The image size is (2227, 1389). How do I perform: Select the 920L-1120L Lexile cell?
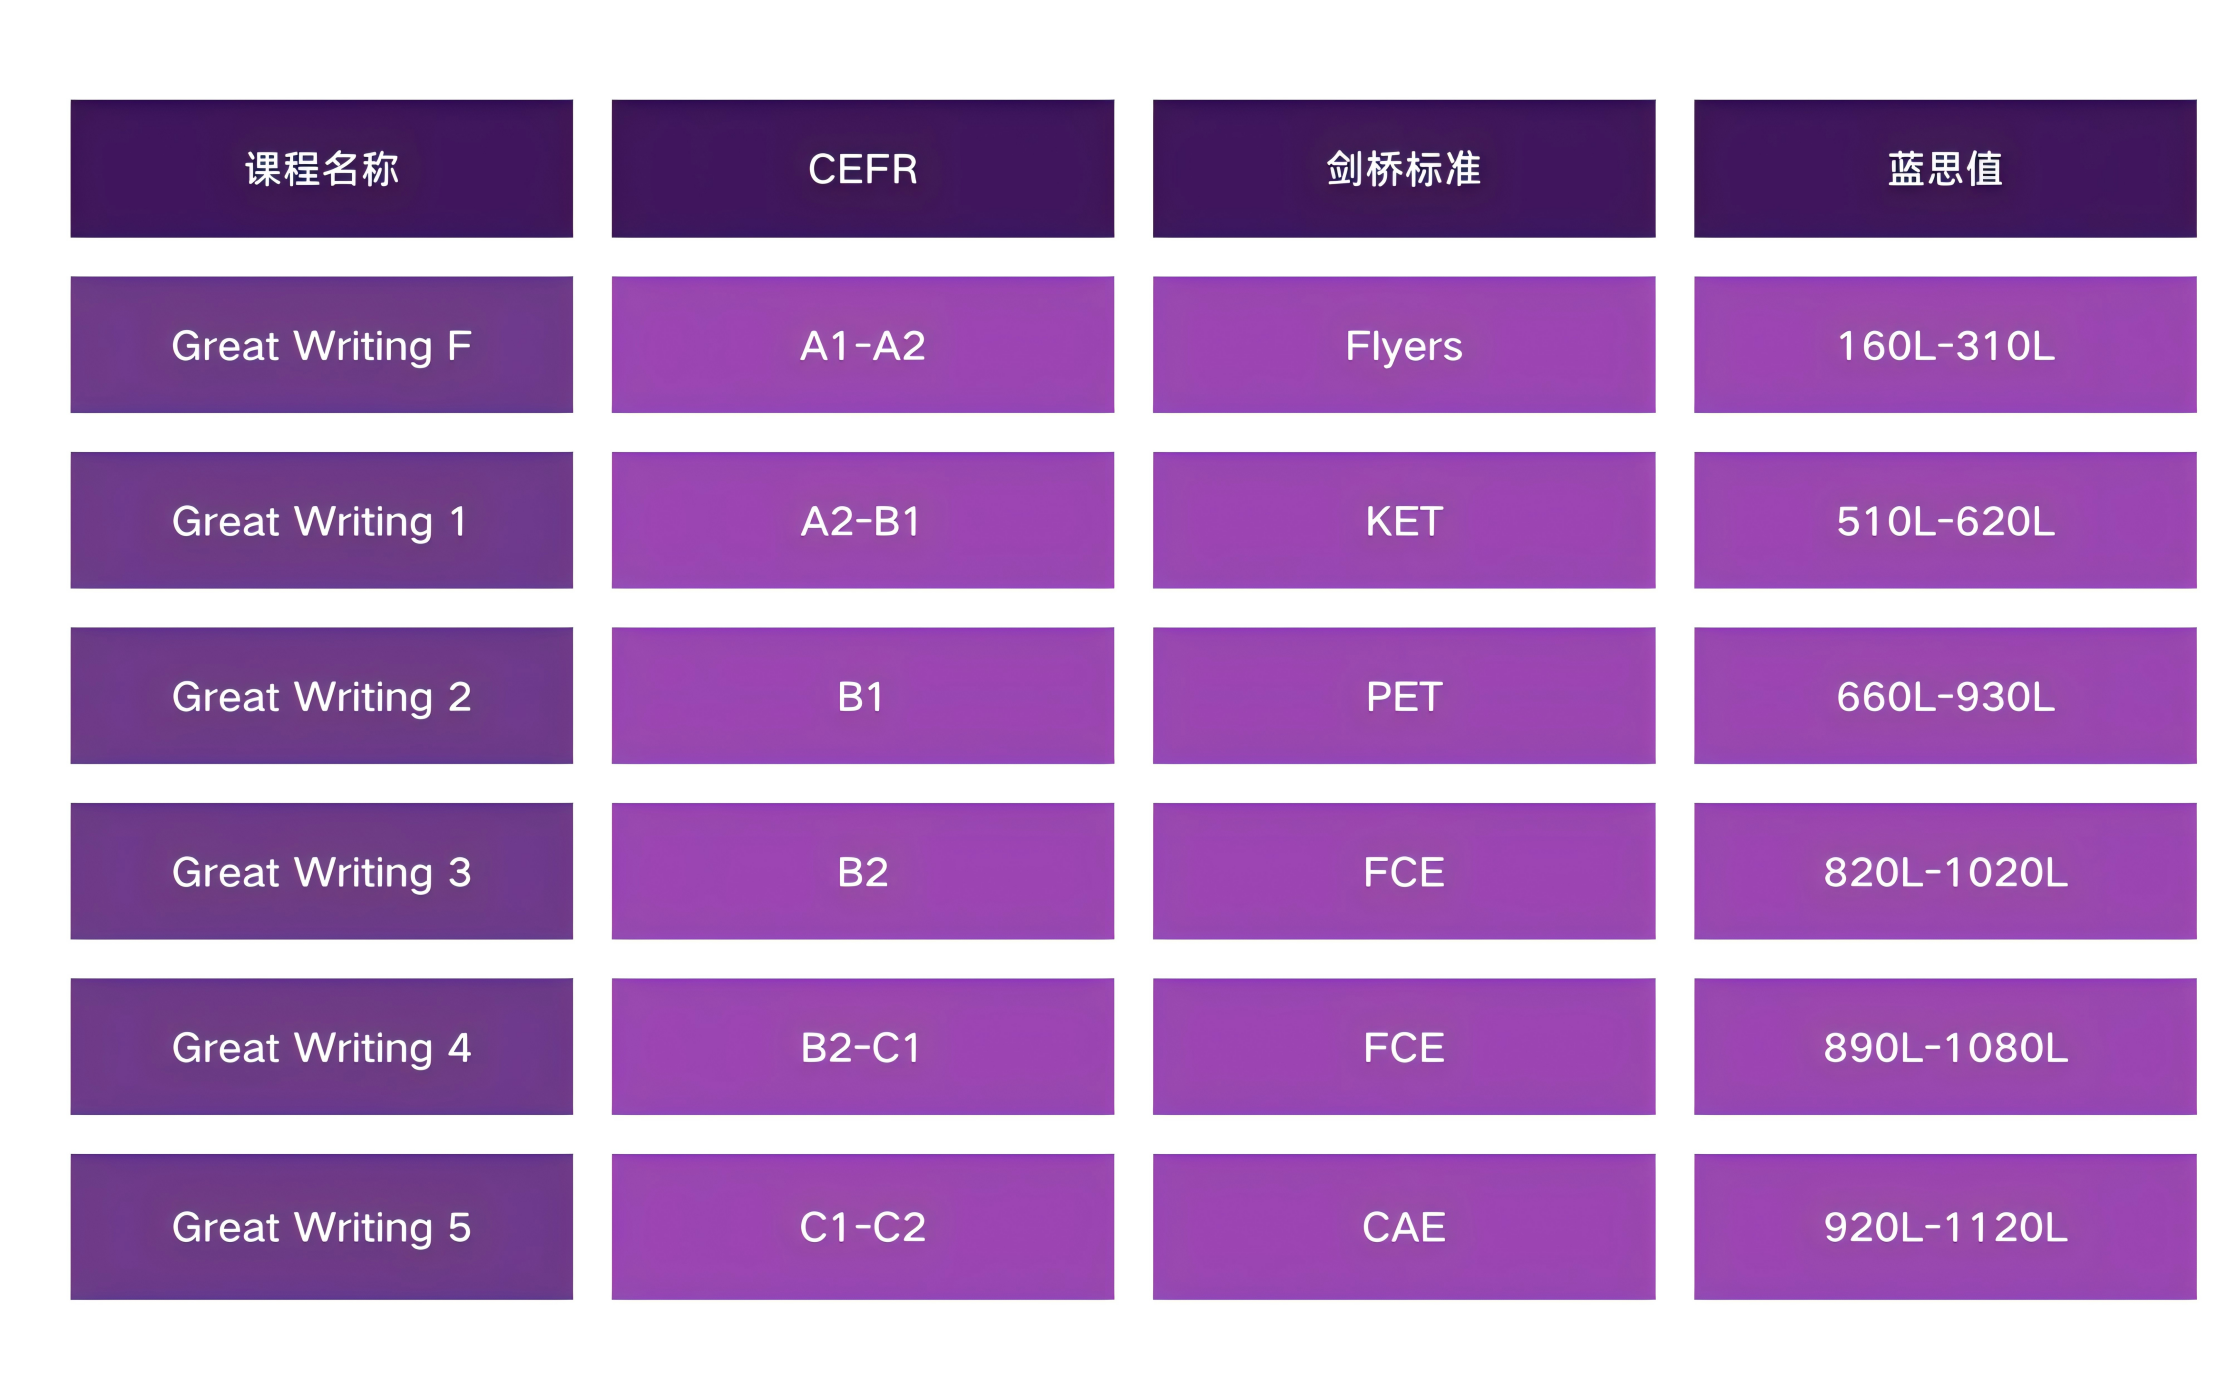tap(1944, 1227)
